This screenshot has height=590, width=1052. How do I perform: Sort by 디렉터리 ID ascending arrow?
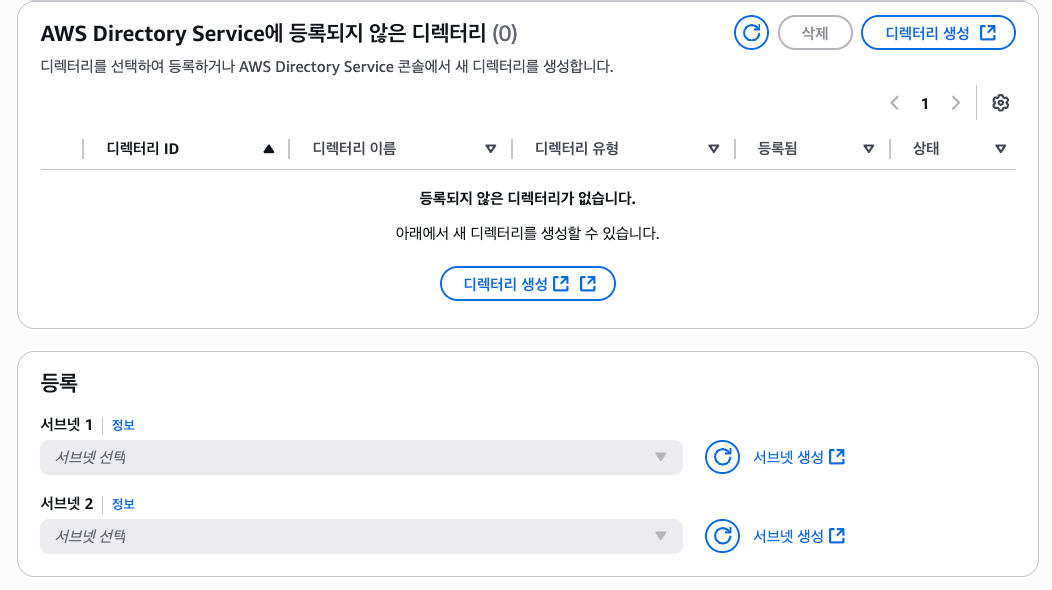[268, 149]
